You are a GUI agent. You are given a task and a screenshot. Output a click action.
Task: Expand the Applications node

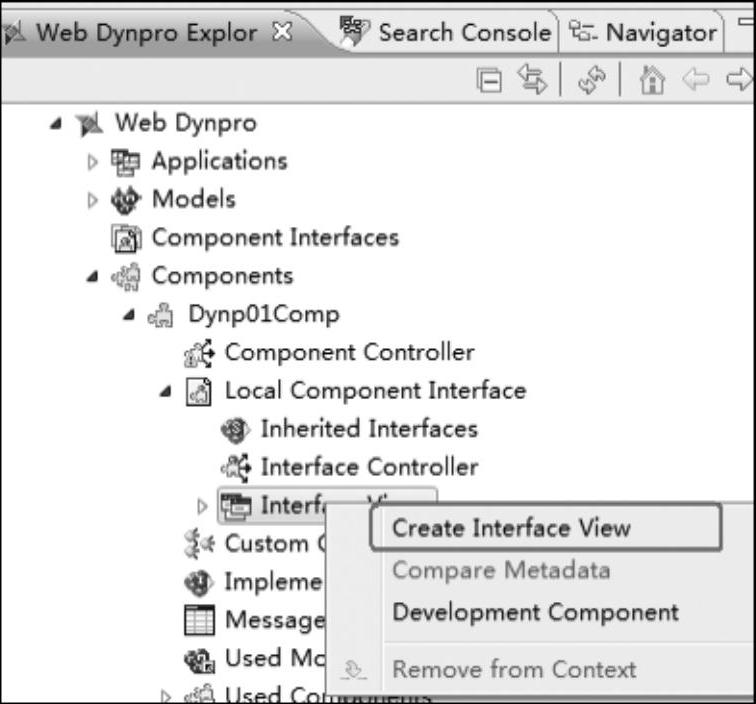[x=92, y=162]
